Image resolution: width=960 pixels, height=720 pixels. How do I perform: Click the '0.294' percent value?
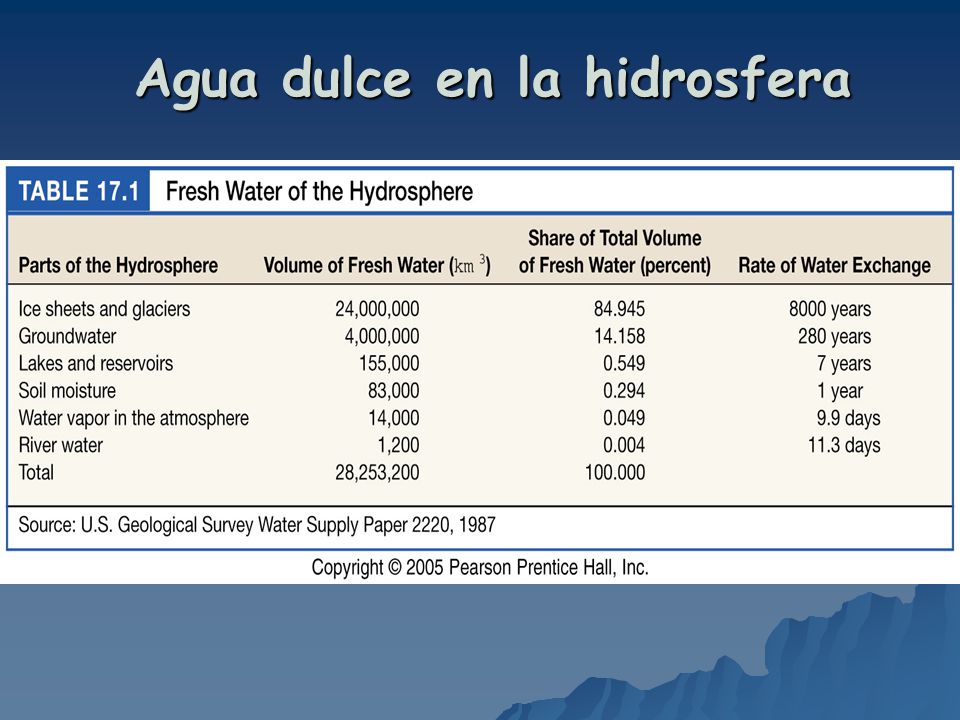tap(624, 391)
